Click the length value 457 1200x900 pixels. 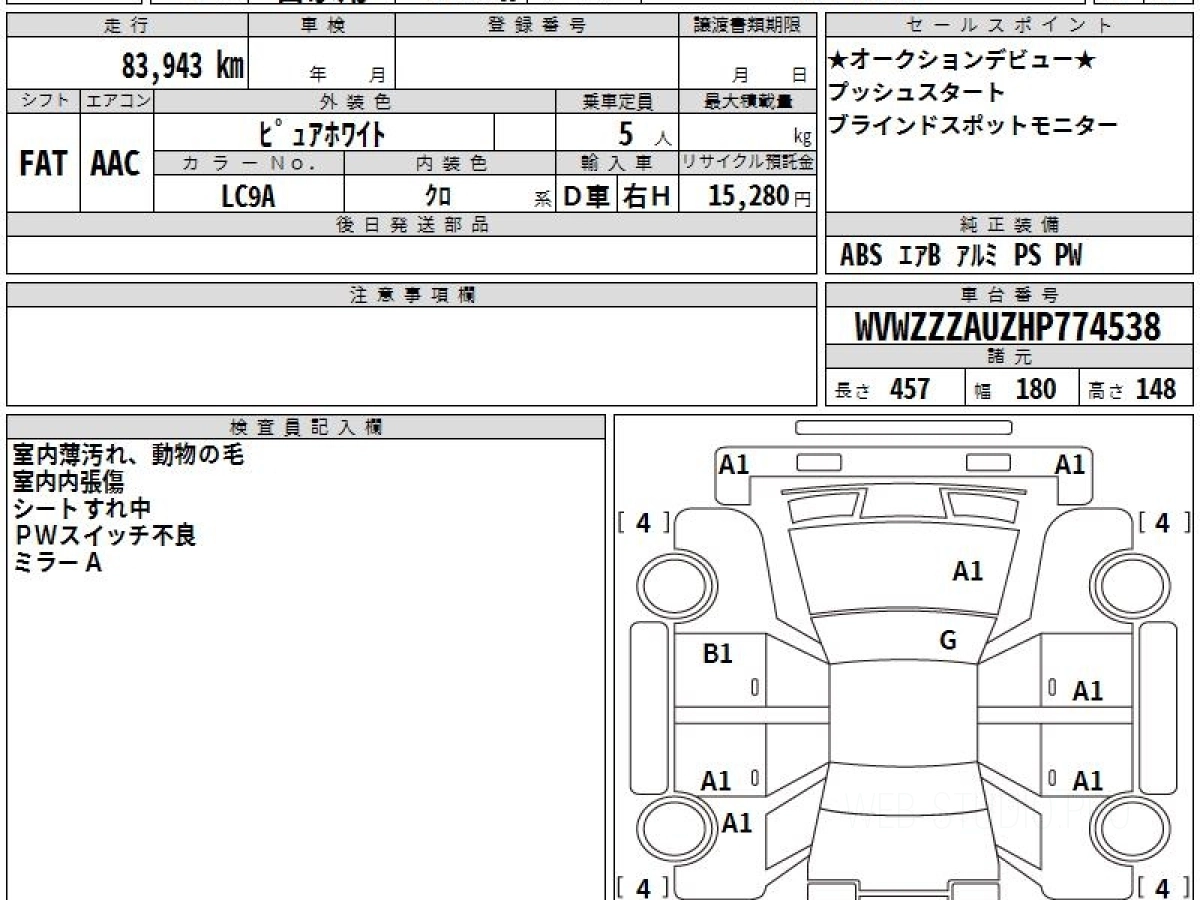tap(910, 389)
